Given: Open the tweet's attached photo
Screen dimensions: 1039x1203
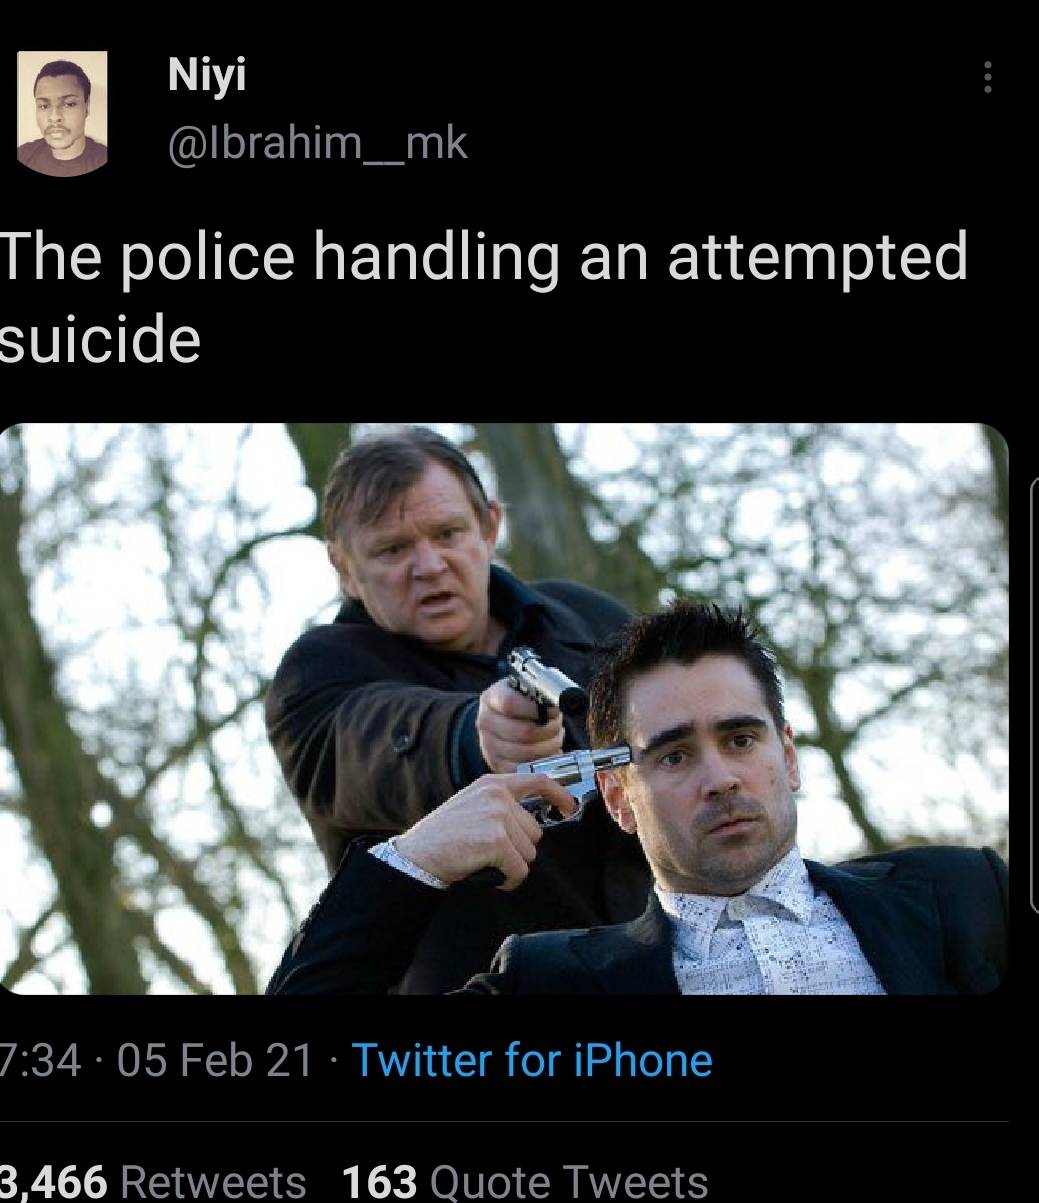Looking at the screenshot, I should click(x=504, y=708).
